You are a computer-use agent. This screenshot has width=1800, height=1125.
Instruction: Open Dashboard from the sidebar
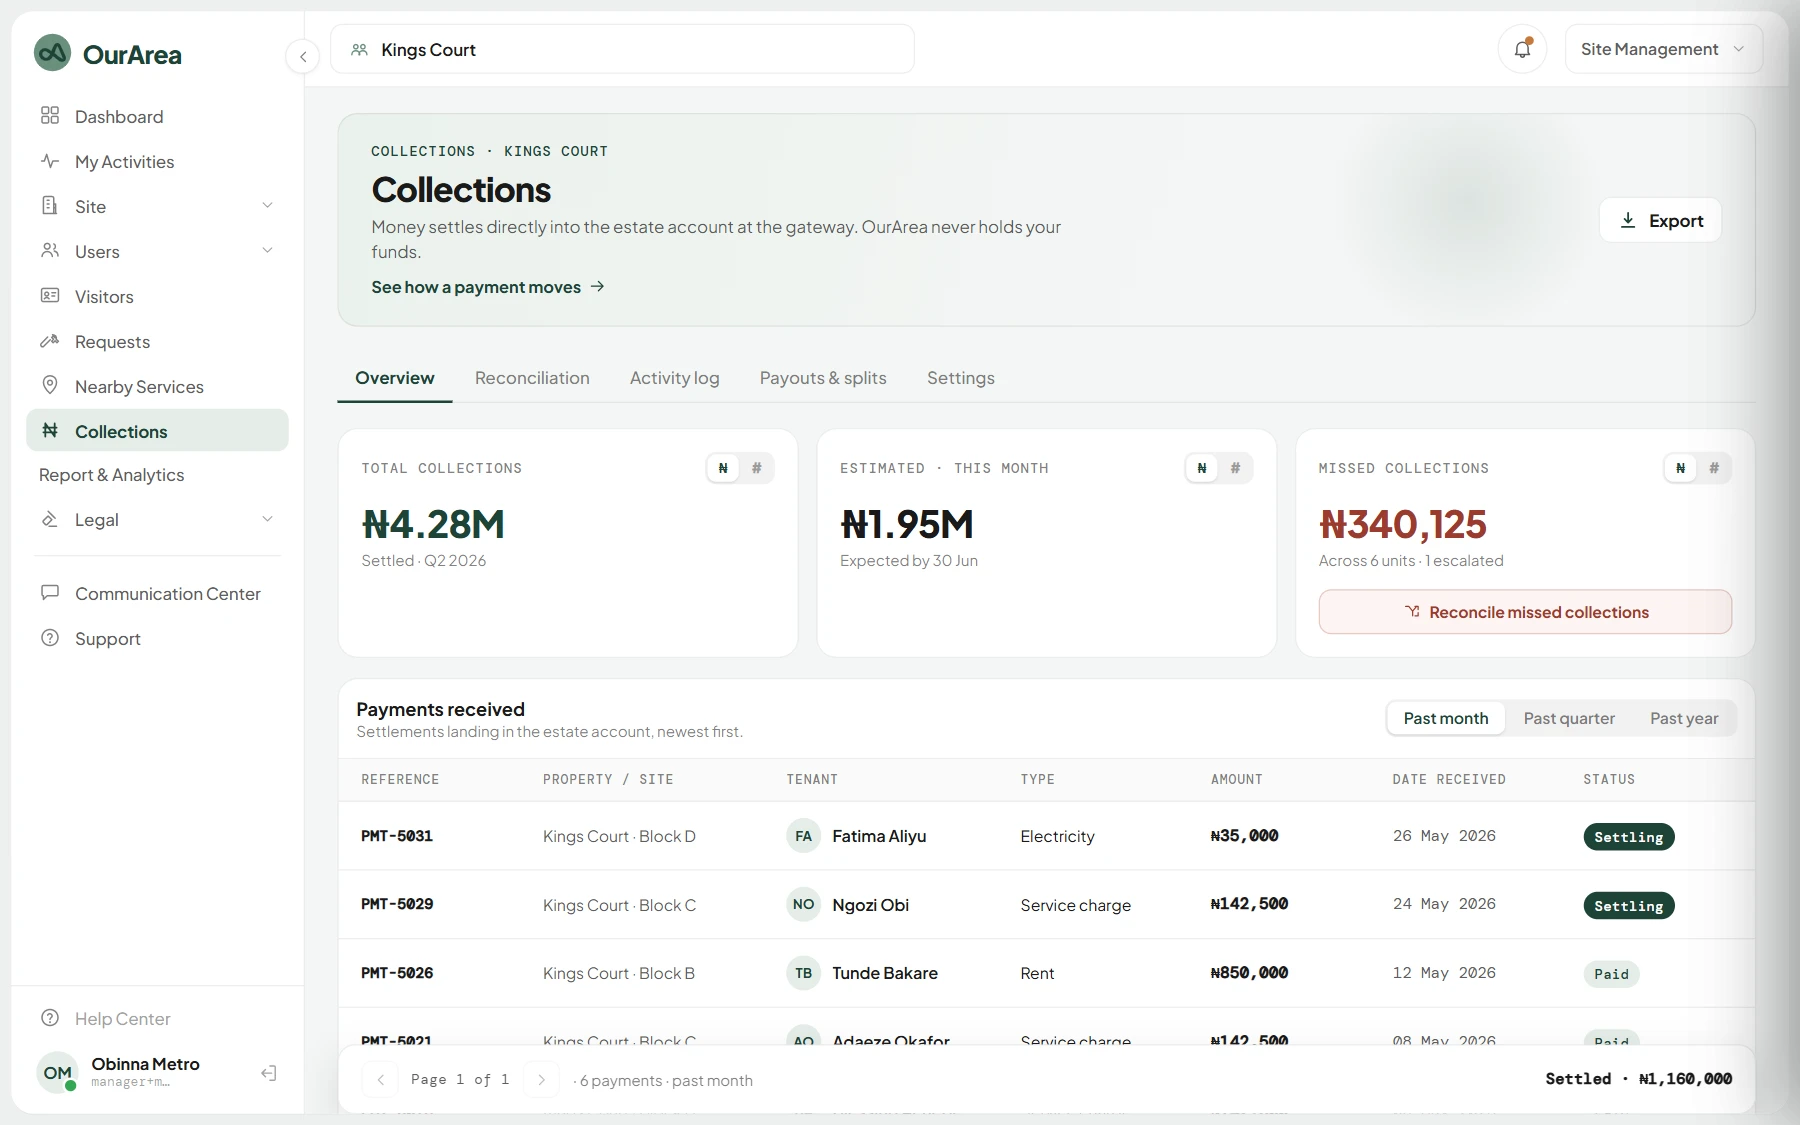pyautogui.click(x=157, y=116)
